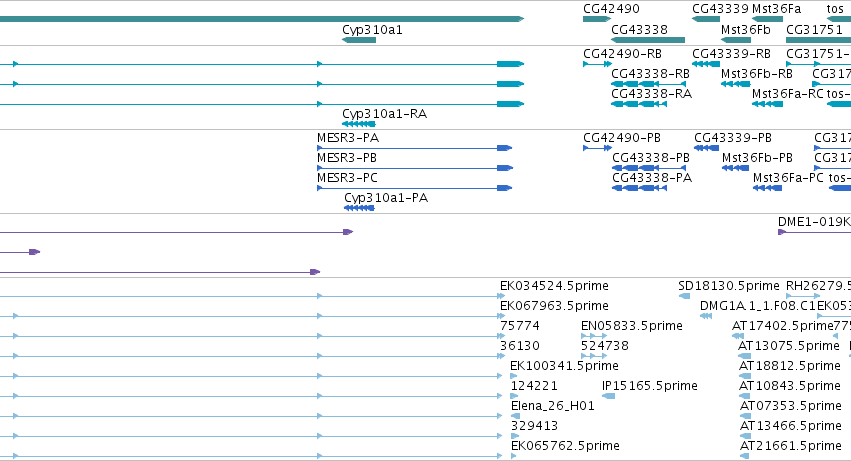Click the purple DME1-019K feature label
Viewport: 851px width, 461px height.
(x=814, y=222)
